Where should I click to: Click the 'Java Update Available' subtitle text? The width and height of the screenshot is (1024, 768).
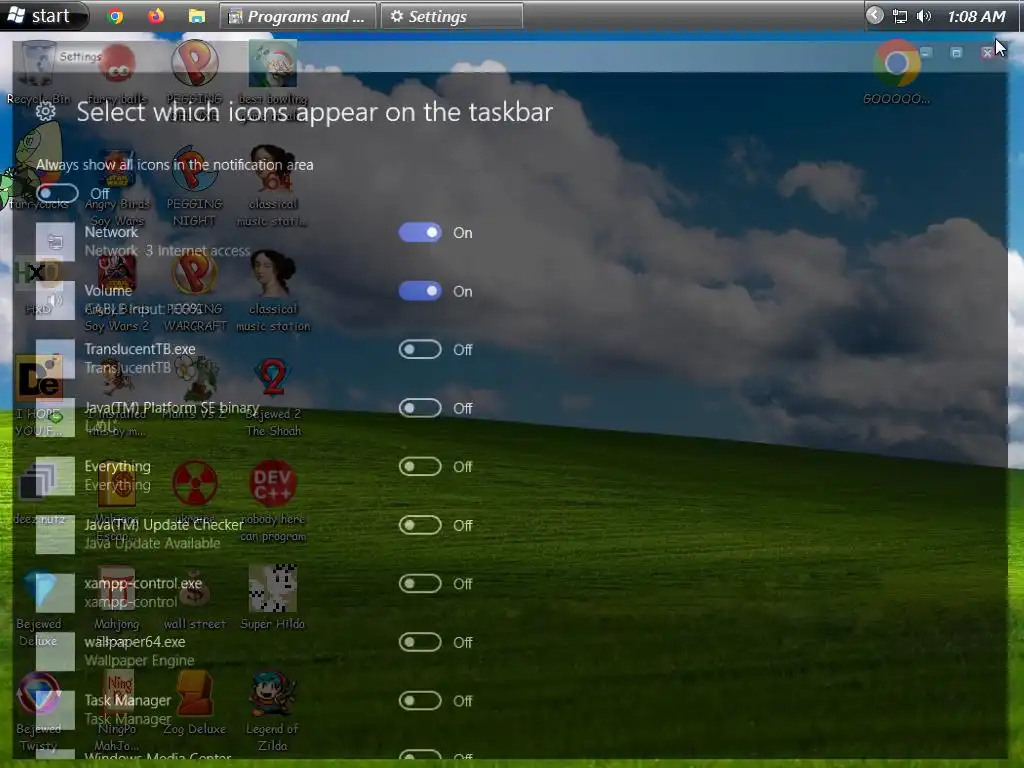(152, 543)
